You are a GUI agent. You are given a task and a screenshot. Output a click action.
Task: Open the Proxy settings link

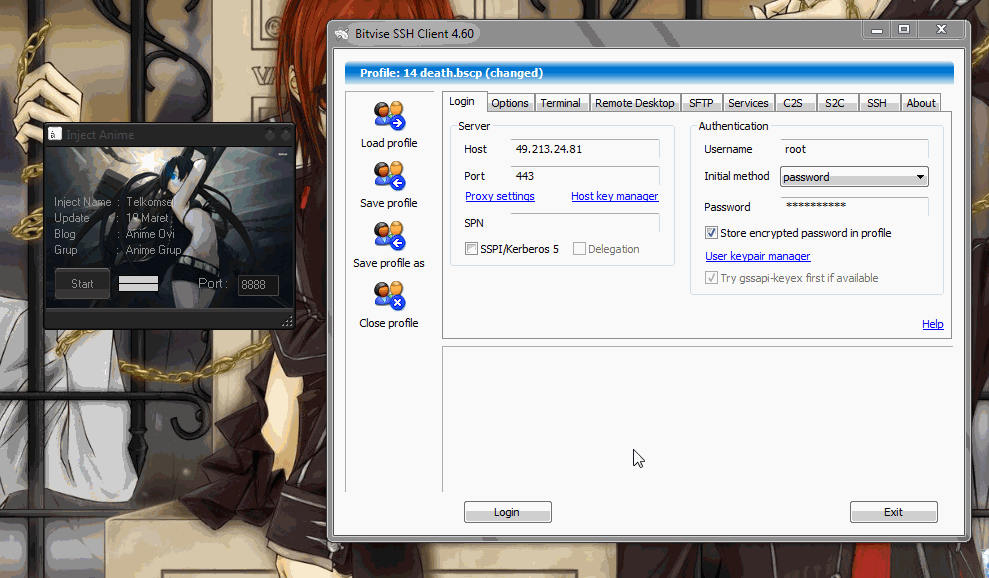click(500, 196)
